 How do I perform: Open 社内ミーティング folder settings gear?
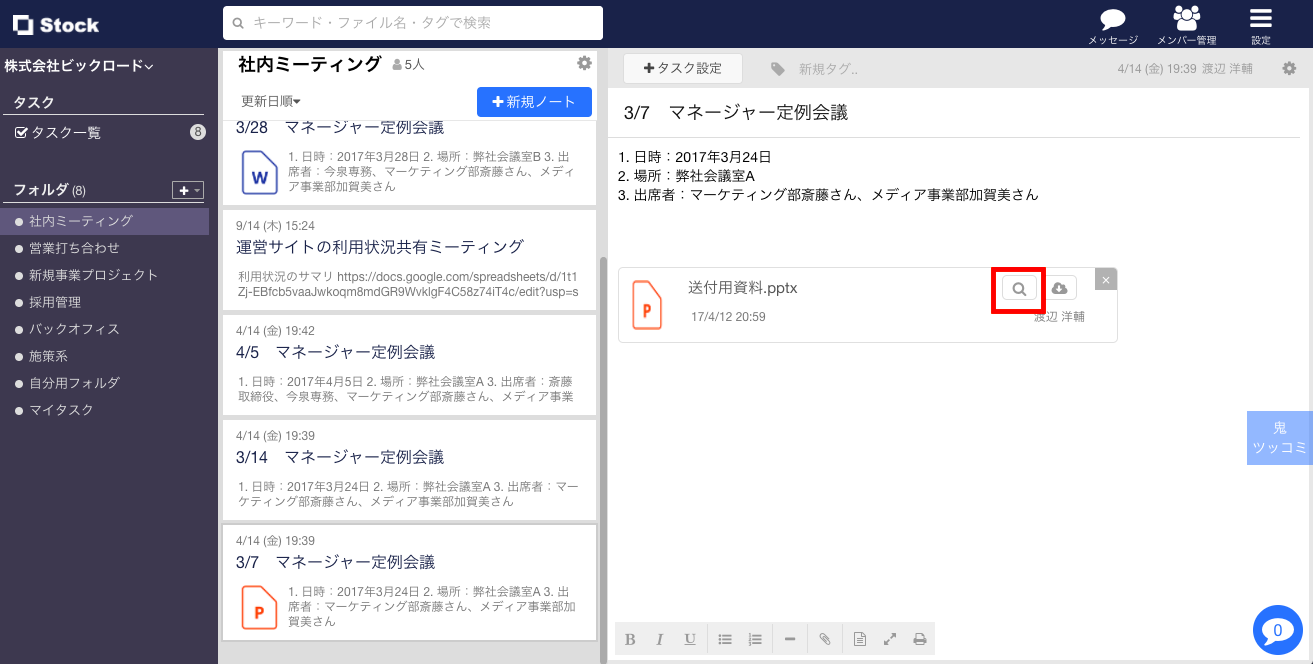point(584,62)
